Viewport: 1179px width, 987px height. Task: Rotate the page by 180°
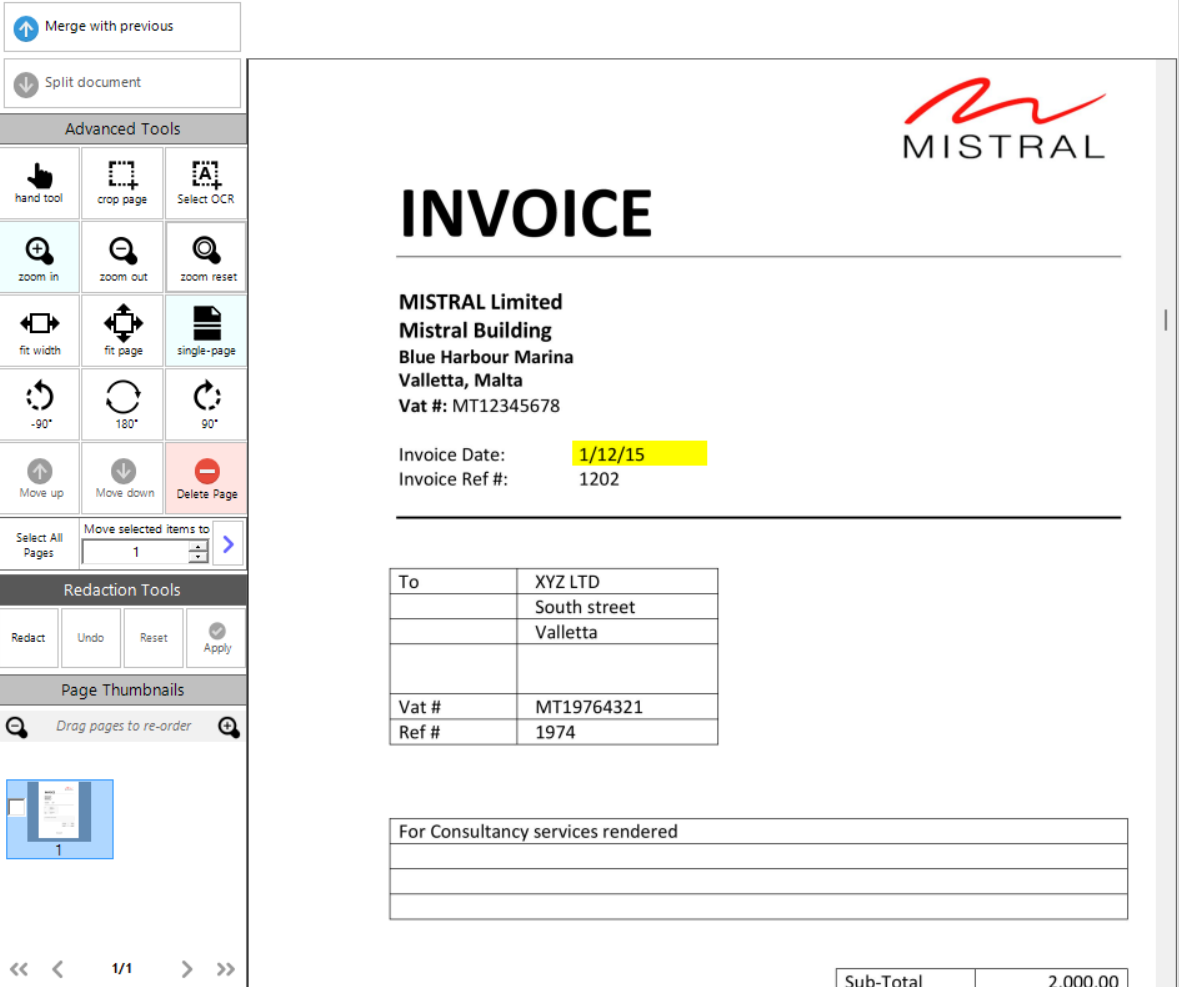point(123,404)
